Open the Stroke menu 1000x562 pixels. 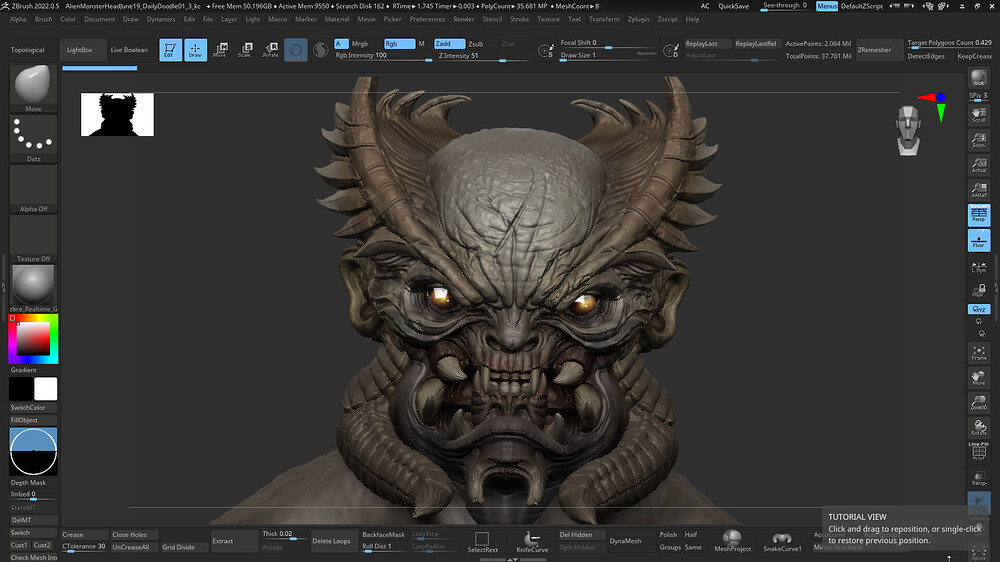[519, 19]
